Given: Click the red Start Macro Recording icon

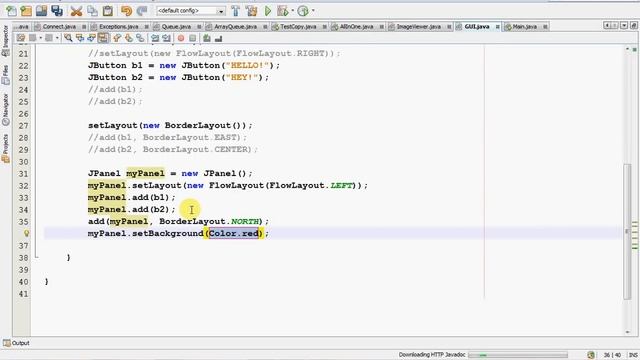Looking at the screenshot, I should [x=181, y=38].
